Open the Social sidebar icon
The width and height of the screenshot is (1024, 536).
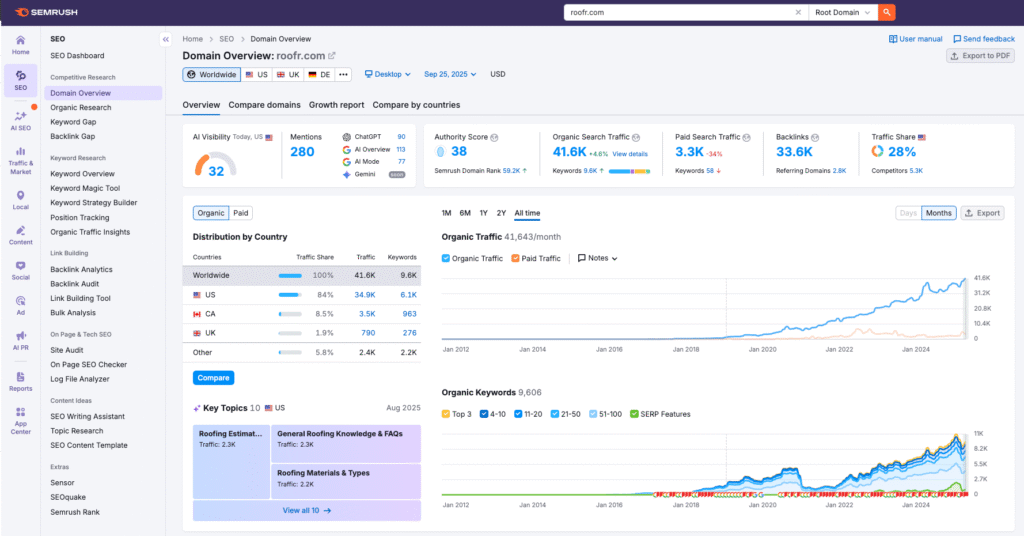[20, 271]
